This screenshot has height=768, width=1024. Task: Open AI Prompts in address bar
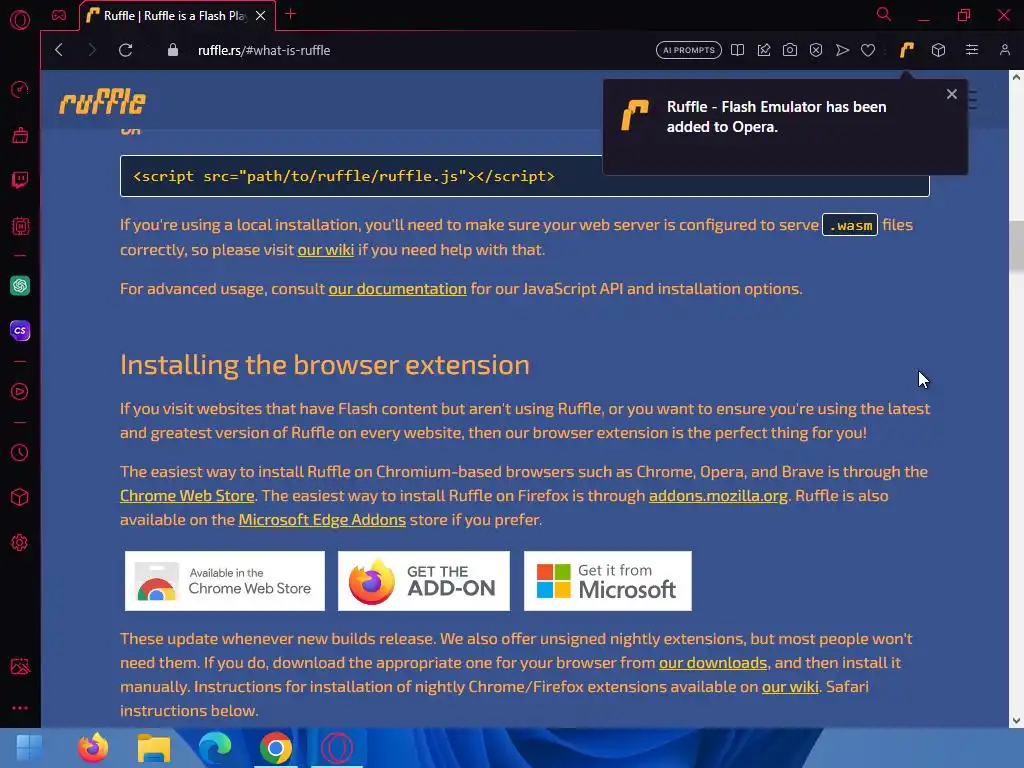pyautogui.click(x=688, y=50)
